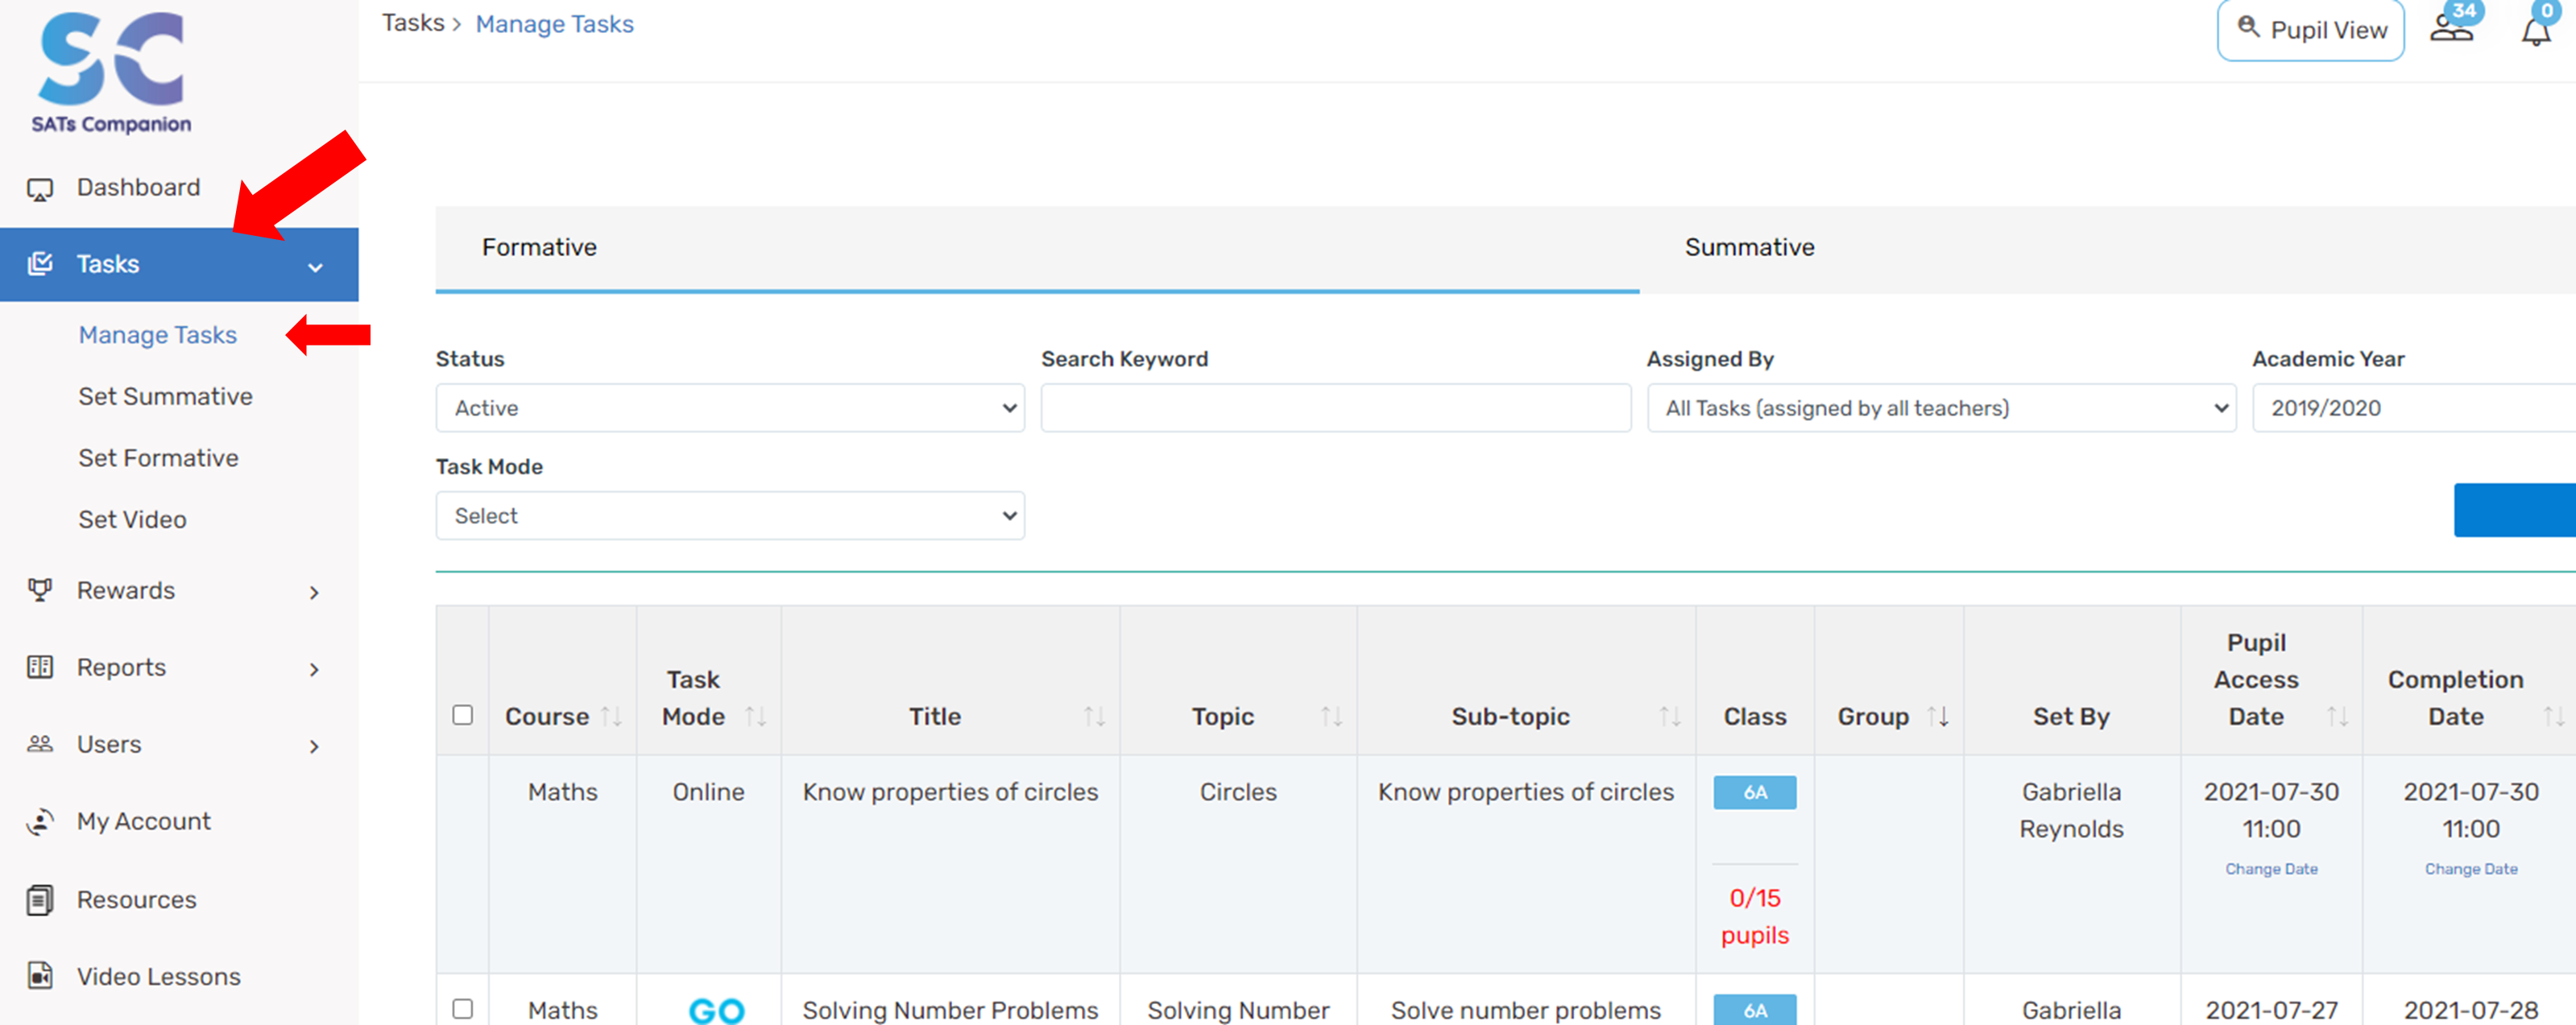This screenshot has width=2576, height=1025.
Task: Open Set Formative in sidebar
Action: pos(158,458)
